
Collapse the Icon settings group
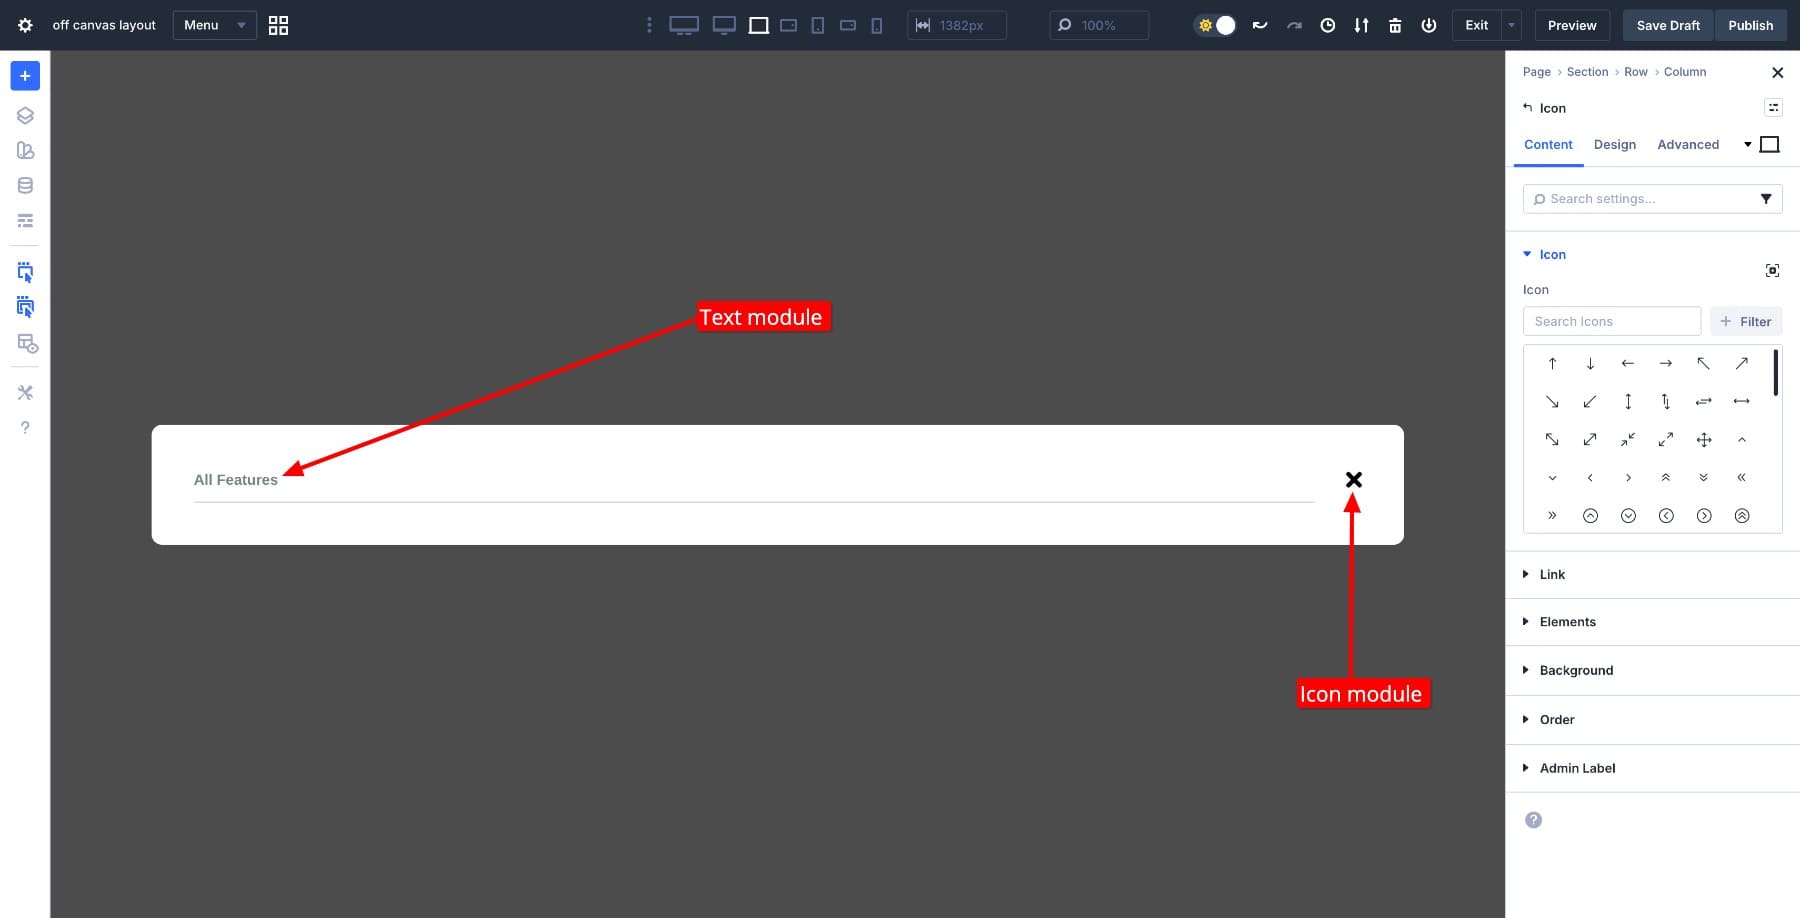point(1552,255)
